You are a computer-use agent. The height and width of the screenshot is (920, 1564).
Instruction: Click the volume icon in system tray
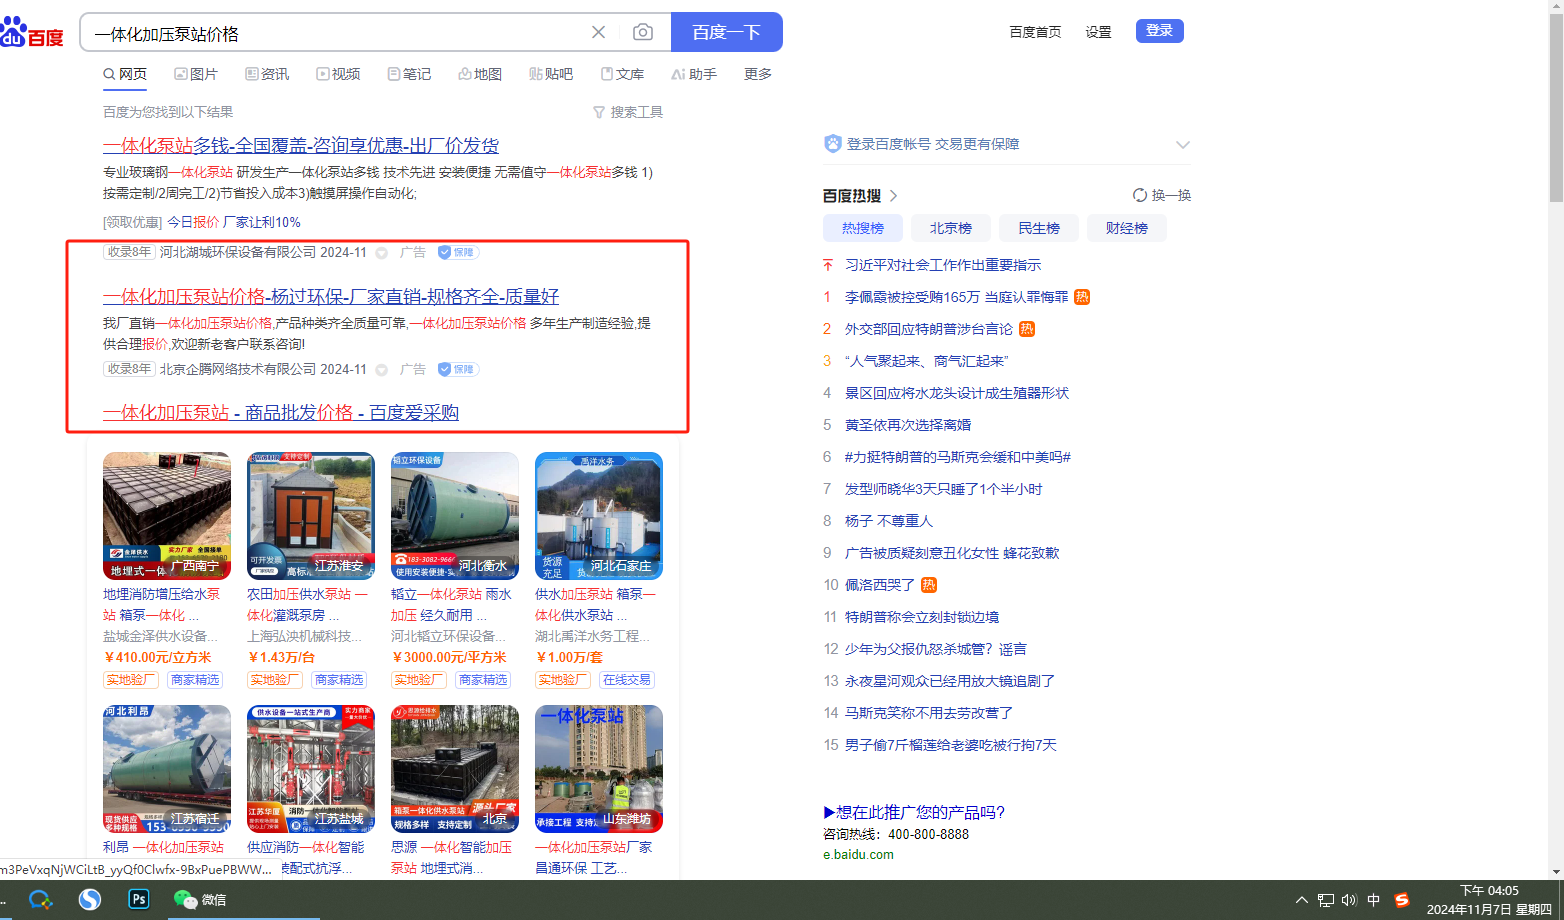(x=1349, y=900)
